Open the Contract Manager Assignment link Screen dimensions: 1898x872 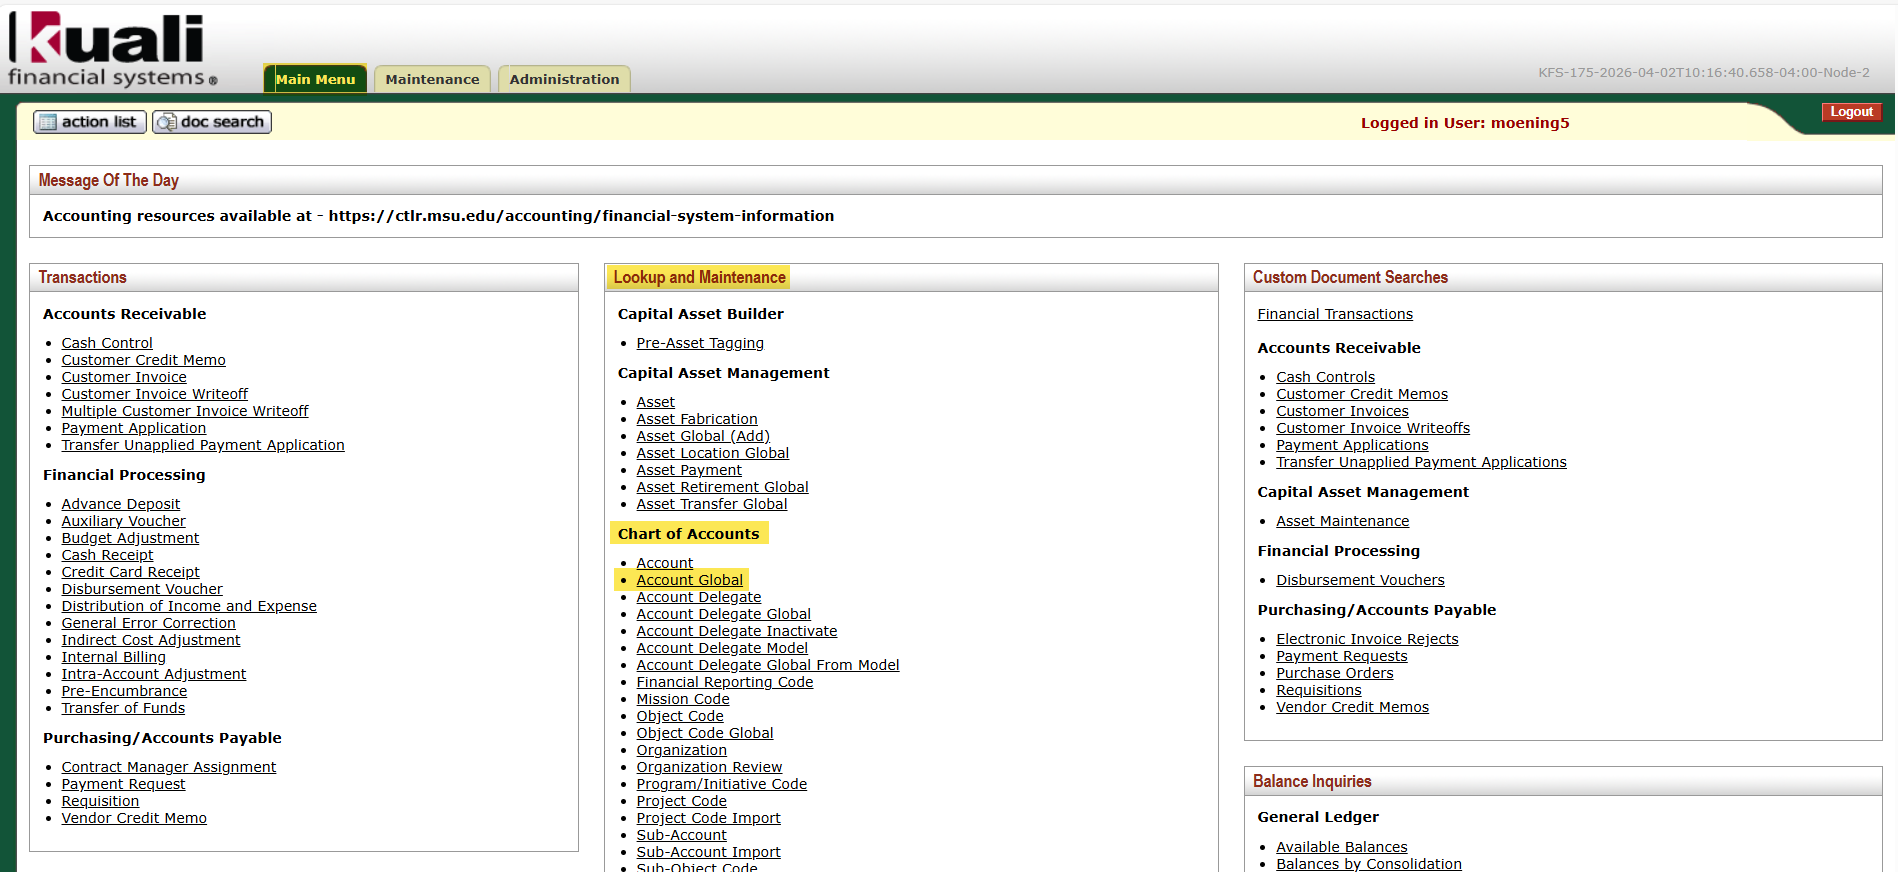pyautogui.click(x=168, y=767)
